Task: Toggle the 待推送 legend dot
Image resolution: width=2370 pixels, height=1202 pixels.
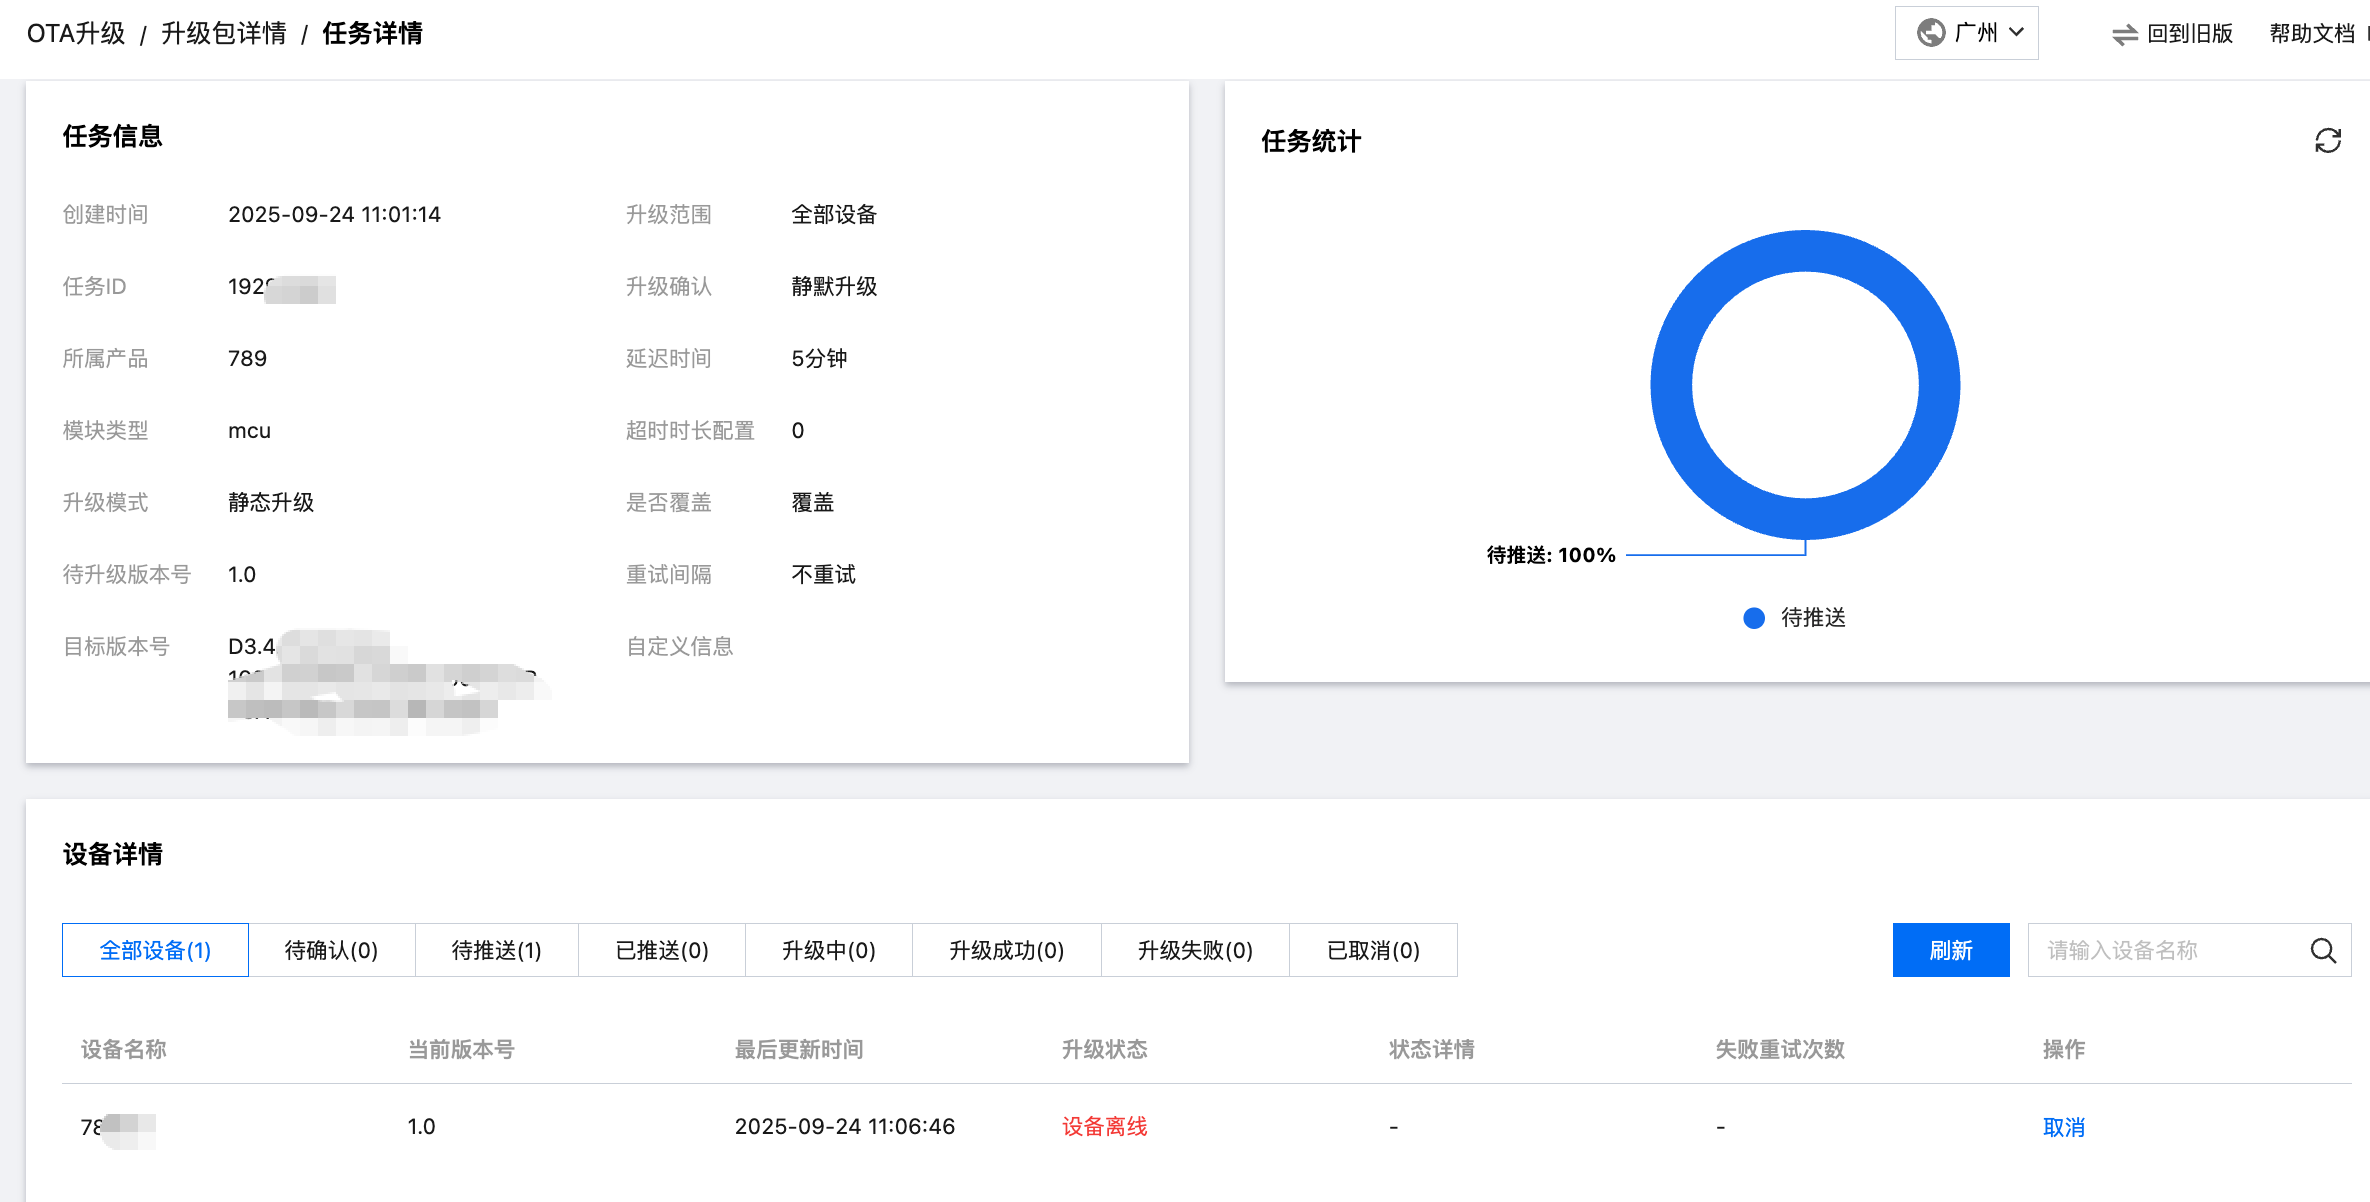Action: pyautogui.click(x=1753, y=618)
